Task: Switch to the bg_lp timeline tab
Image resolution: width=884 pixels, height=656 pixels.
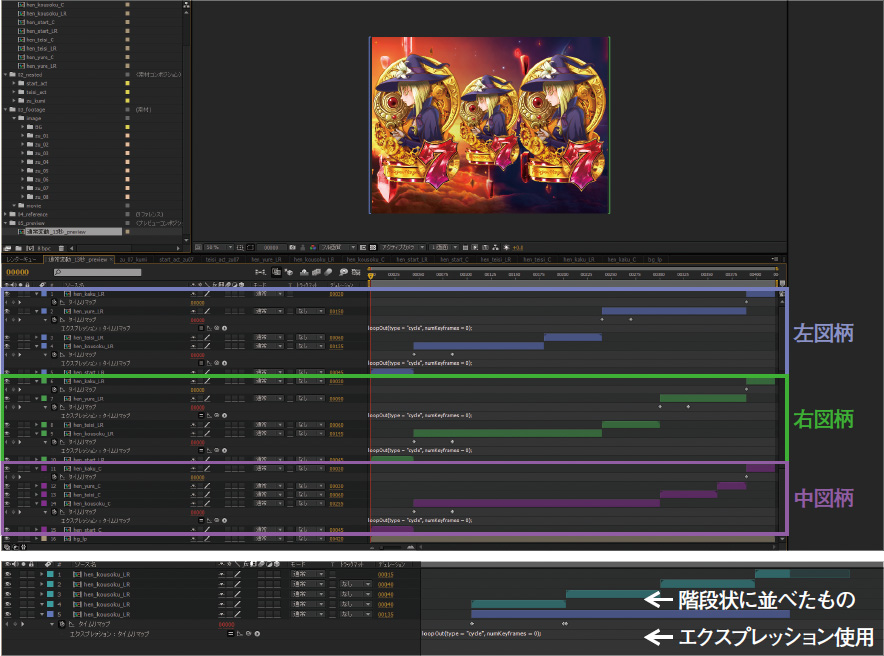Action: (655, 260)
